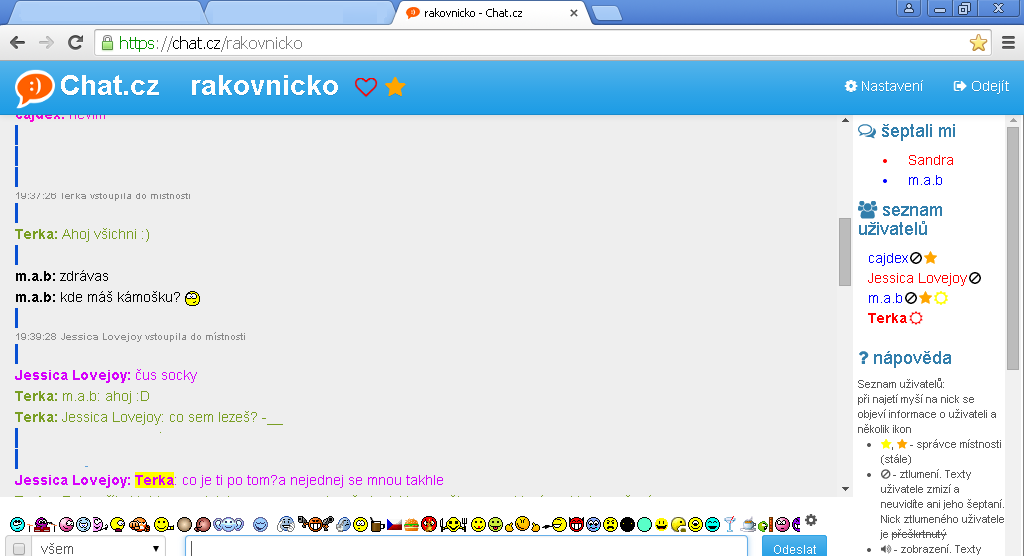Viewport: 1024px width, 556px height.
Task: Click Odejít to leave room
Action: [981, 86]
